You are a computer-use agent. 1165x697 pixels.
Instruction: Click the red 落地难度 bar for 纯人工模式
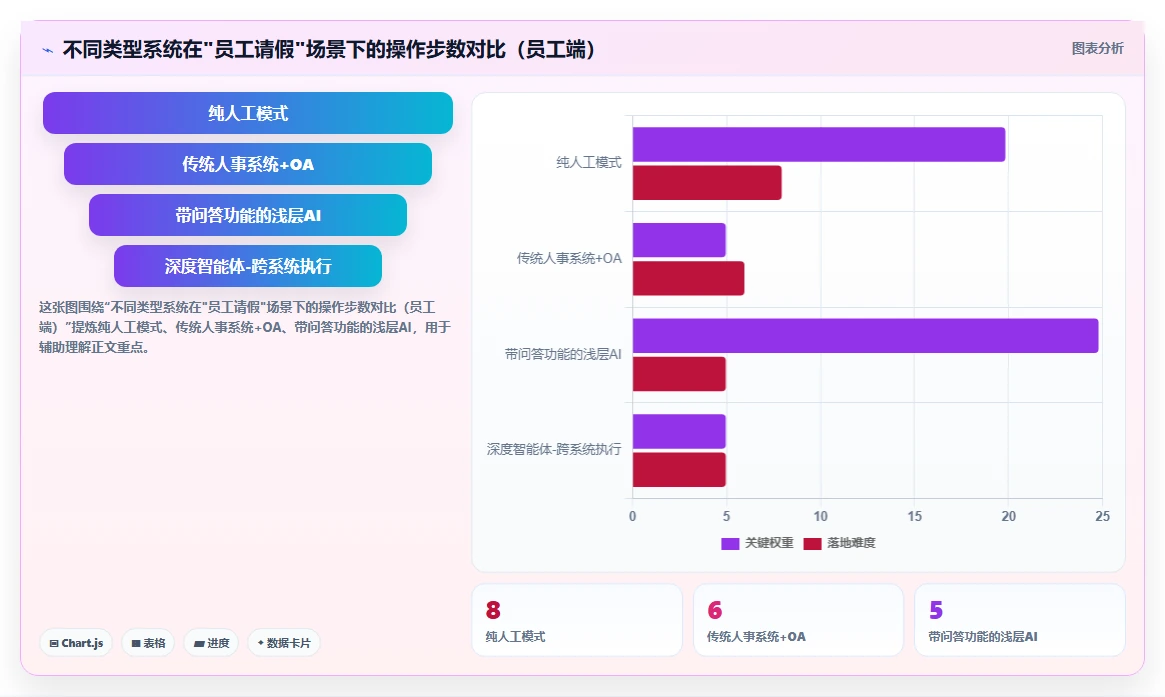(707, 183)
